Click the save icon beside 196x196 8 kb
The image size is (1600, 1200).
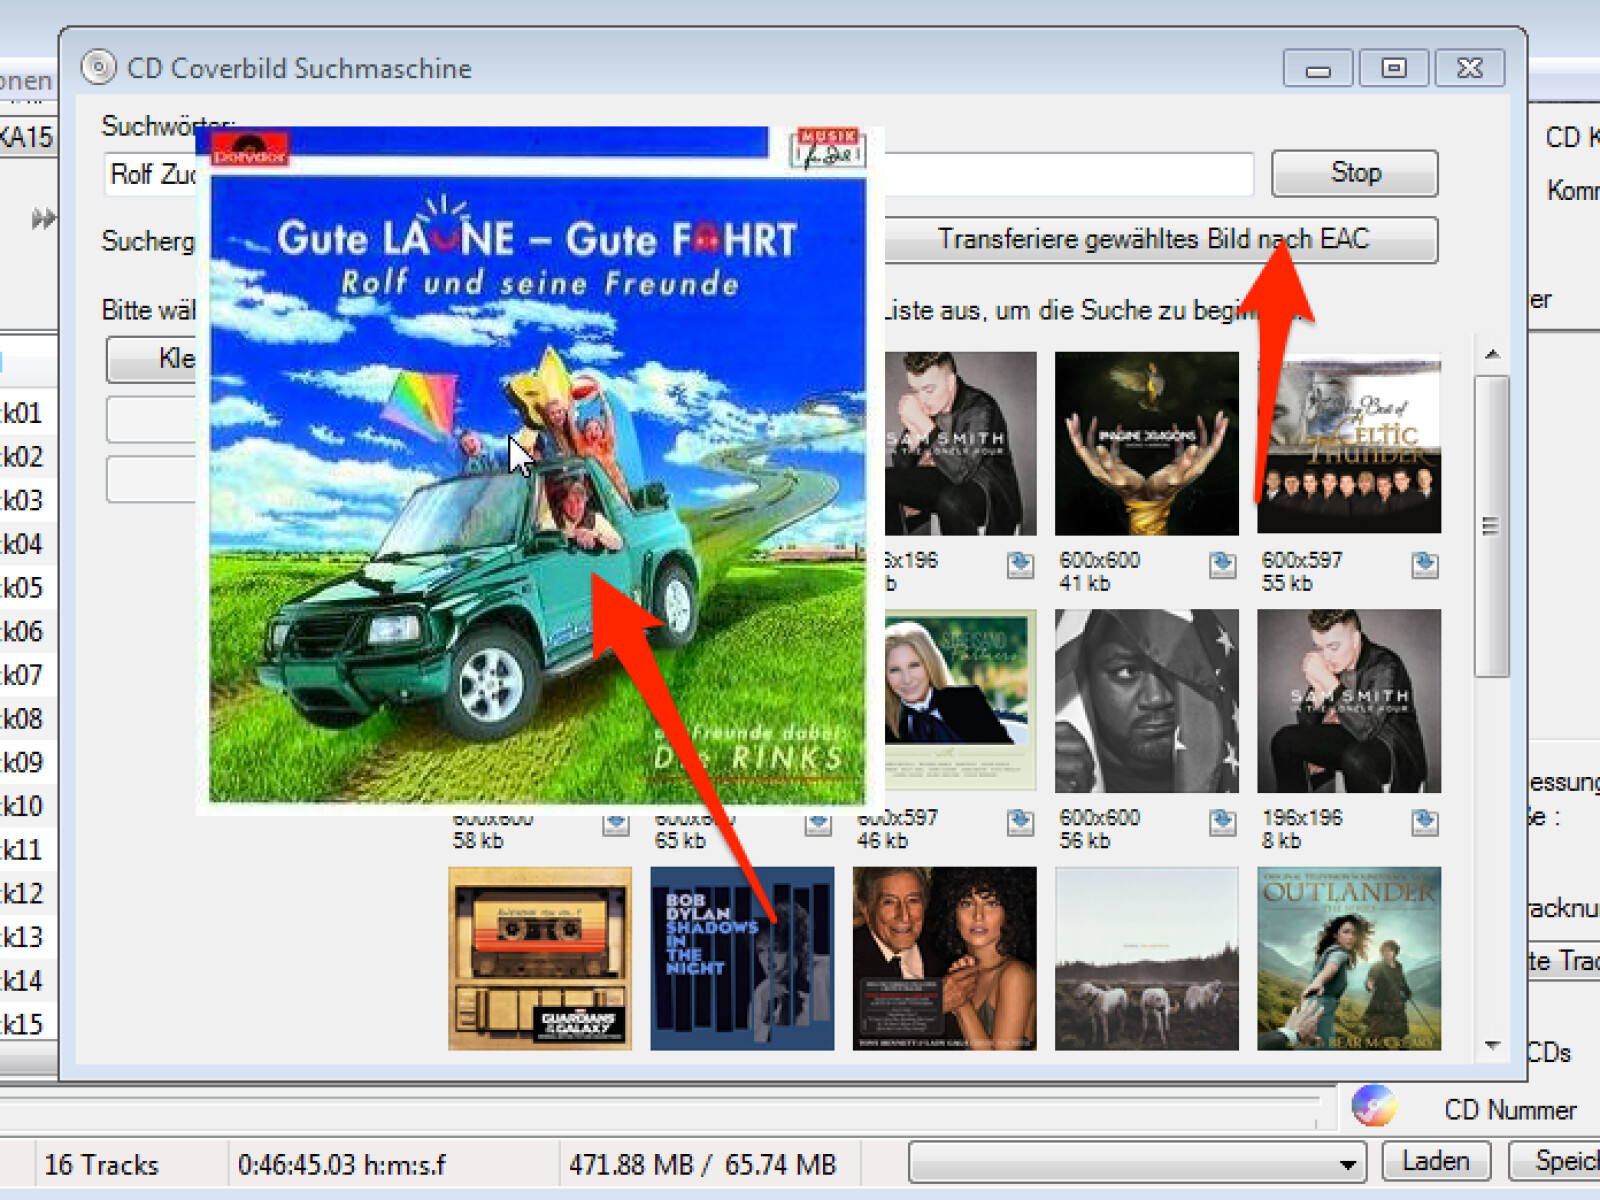[x=1425, y=822]
